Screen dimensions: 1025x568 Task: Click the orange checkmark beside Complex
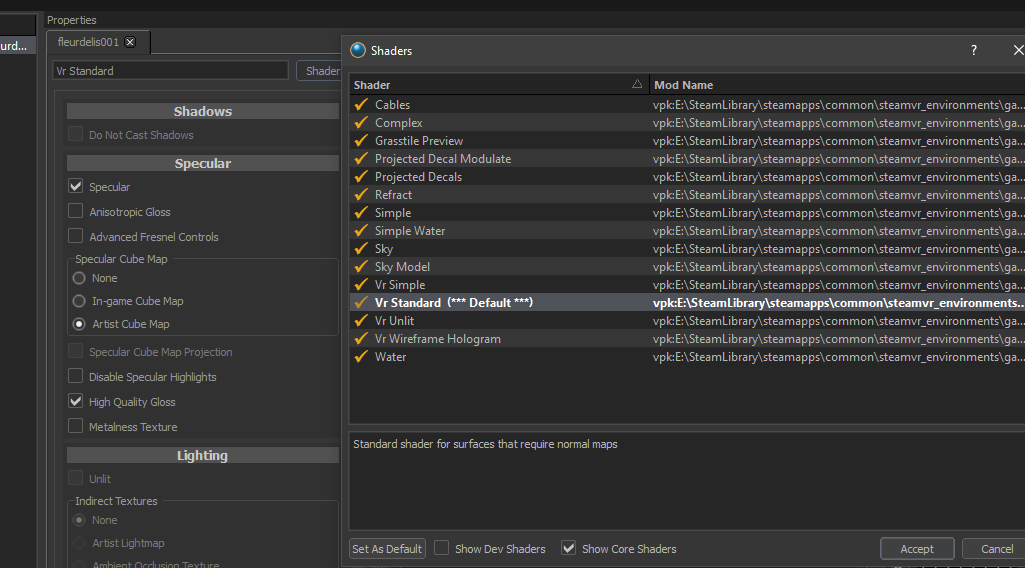[x=361, y=122]
